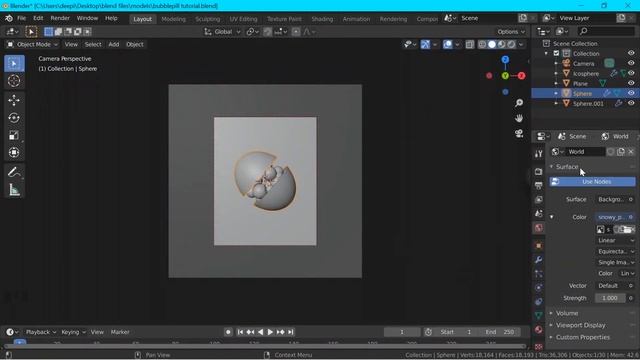Click the End frame 250 field
The height and width of the screenshot is (360, 640).
click(501, 332)
